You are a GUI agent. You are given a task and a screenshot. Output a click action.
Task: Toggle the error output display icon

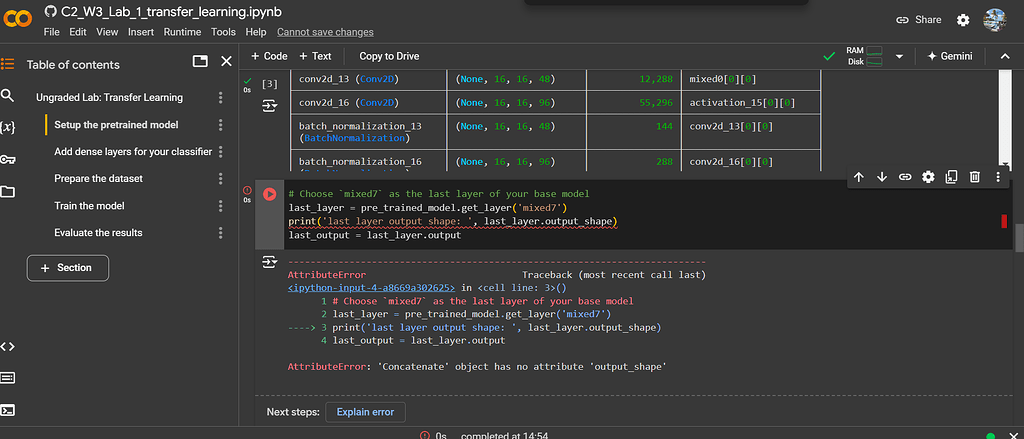point(269,262)
